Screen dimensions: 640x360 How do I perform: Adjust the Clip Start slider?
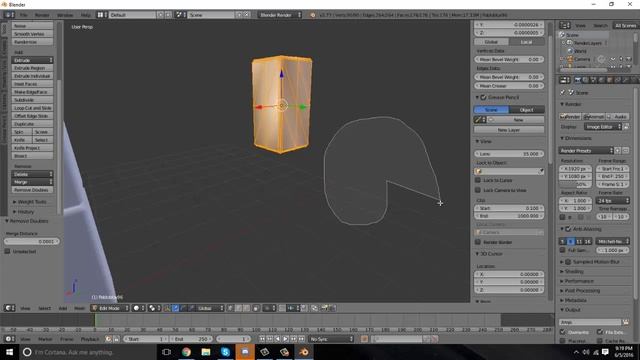509,208
